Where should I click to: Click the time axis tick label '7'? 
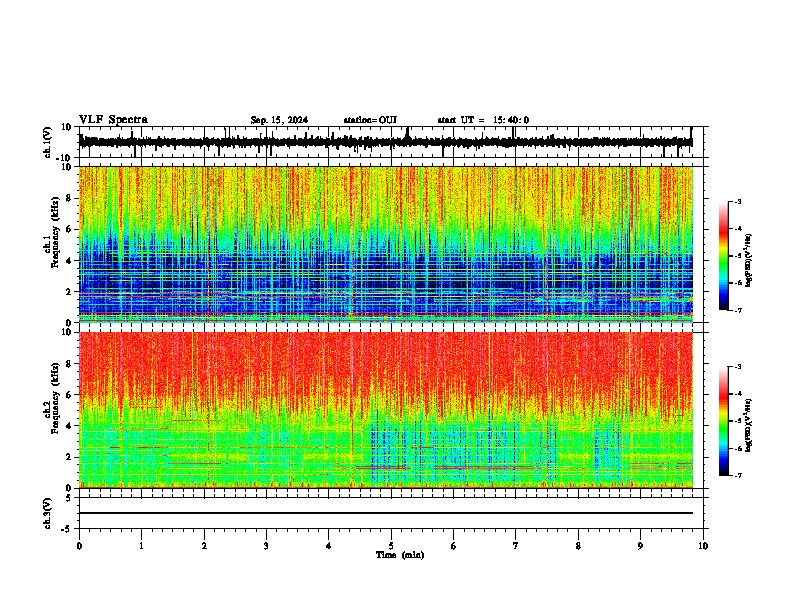(516, 546)
